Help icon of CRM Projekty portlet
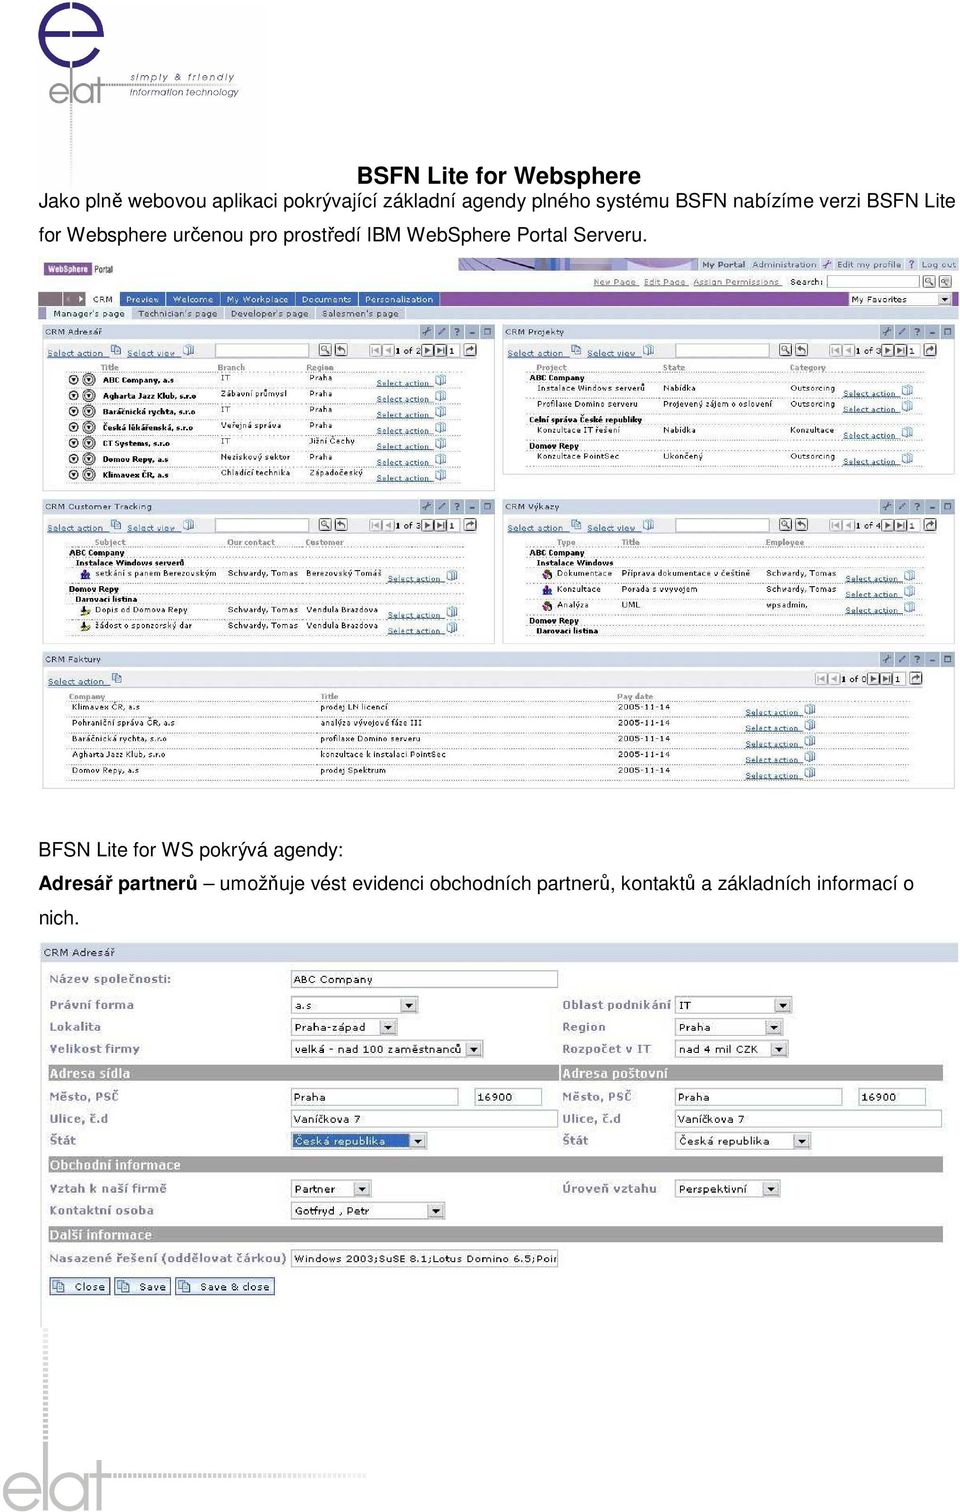The width and height of the screenshot is (960, 1512). pyautogui.click(x=917, y=331)
